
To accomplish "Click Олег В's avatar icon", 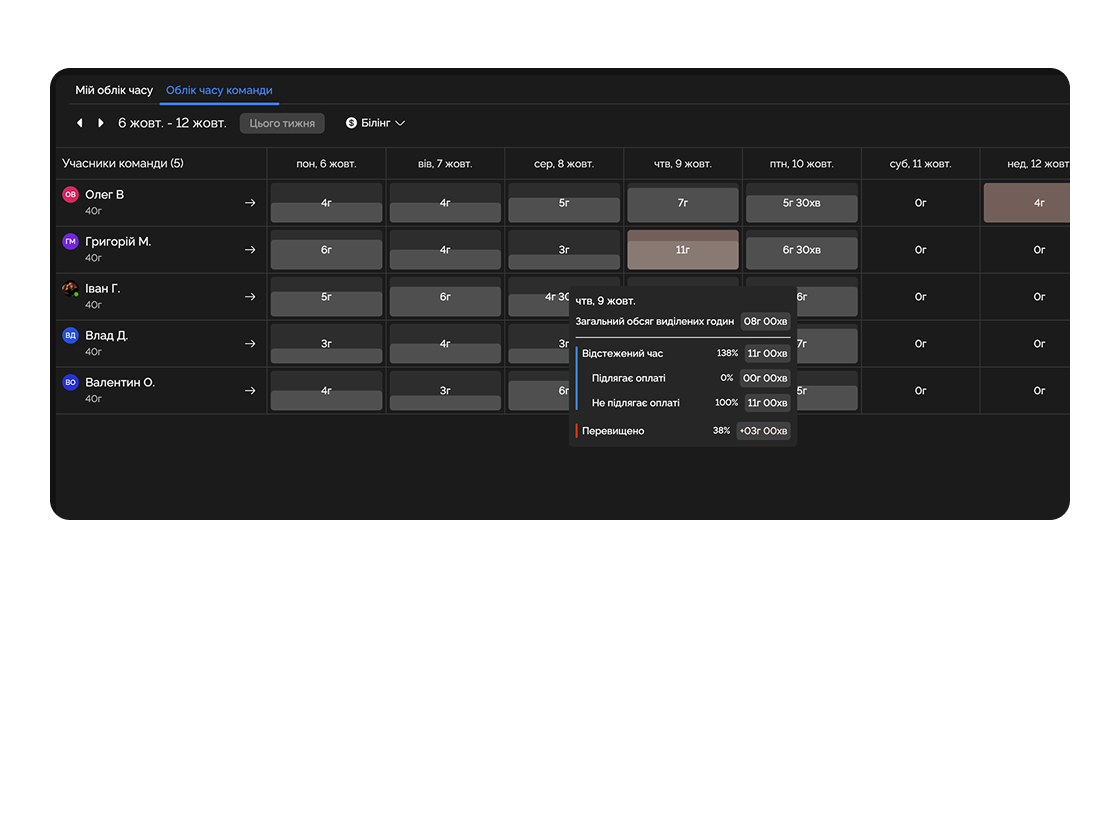I will tap(70, 195).
